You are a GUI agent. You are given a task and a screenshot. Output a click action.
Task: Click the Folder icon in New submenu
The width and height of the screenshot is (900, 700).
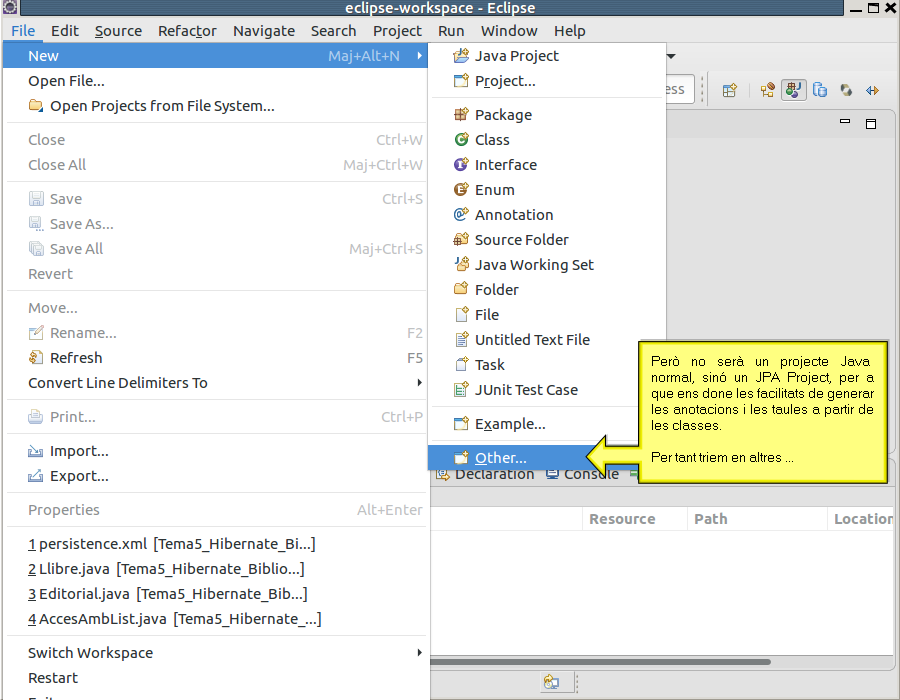[461, 289]
